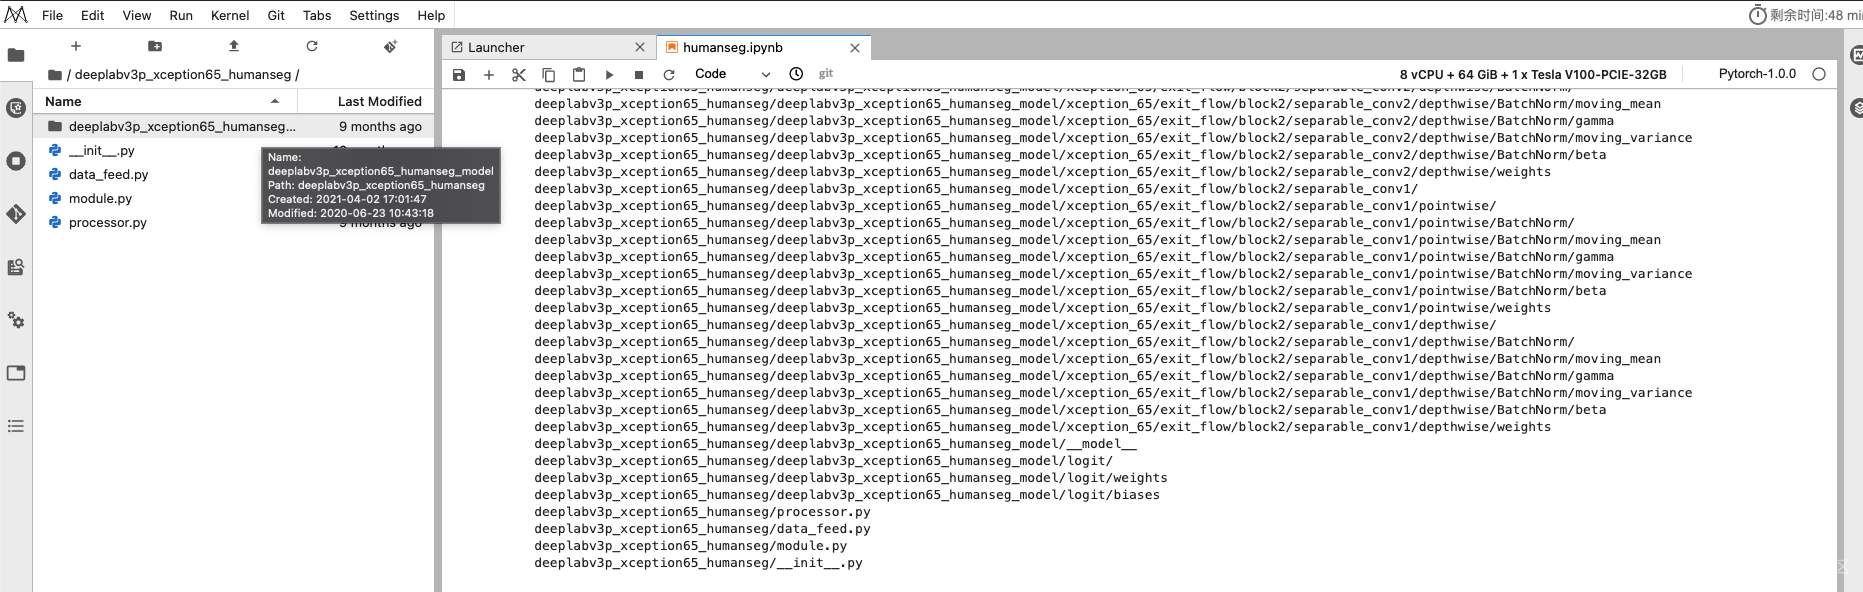Open the file browser sidebar folder icon
This screenshot has width=1863, height=592.
16,55
